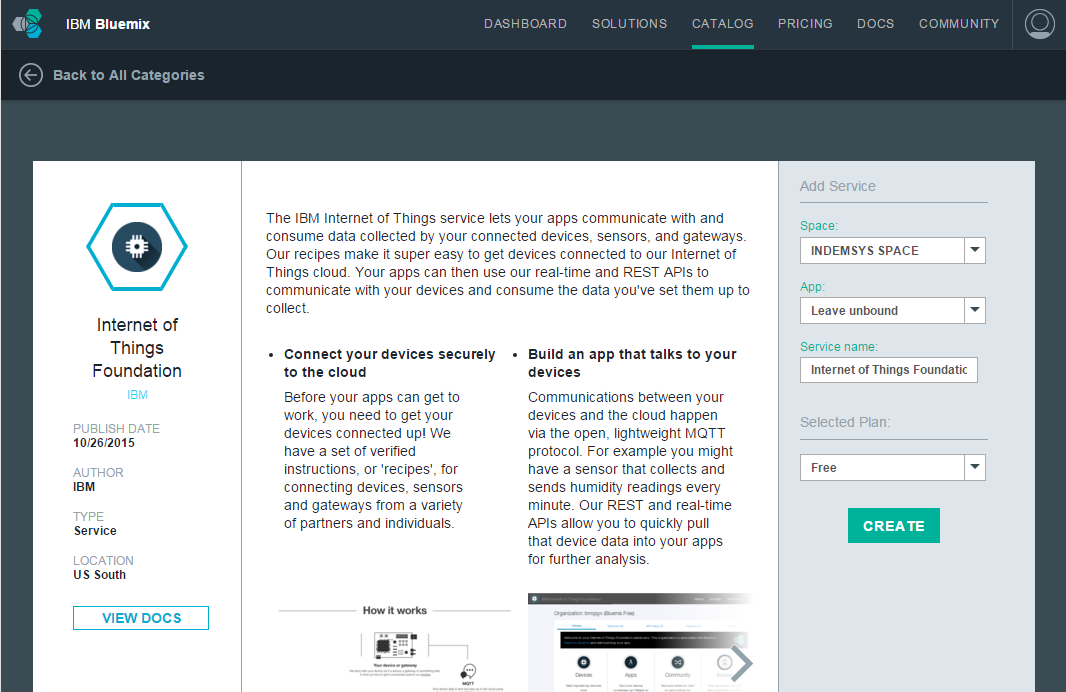The width and height of the screenshot is (1066, 692).
Task: Click the Service type value
Action: click(x=95, y=531)
